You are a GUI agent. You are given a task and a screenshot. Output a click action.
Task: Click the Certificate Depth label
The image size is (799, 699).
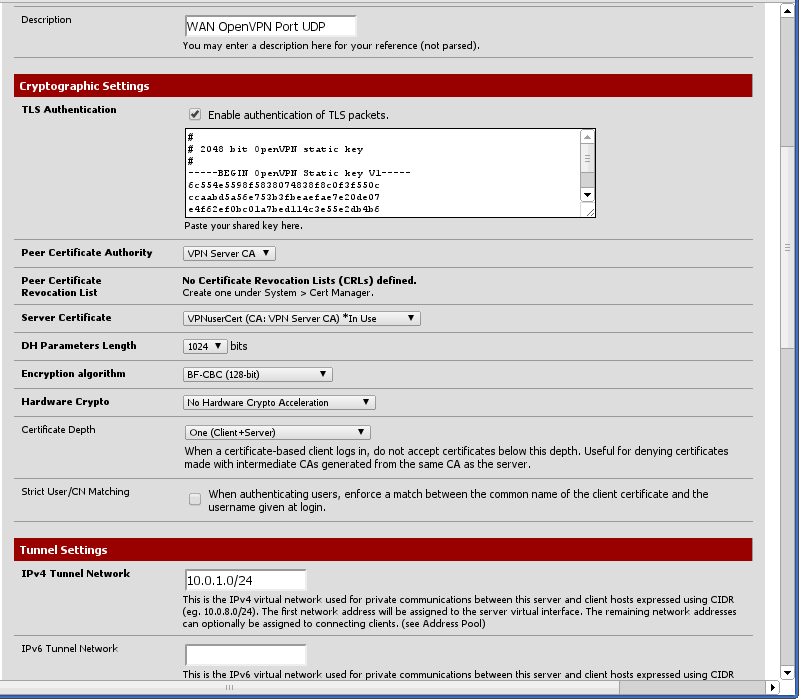click(58, 429)
